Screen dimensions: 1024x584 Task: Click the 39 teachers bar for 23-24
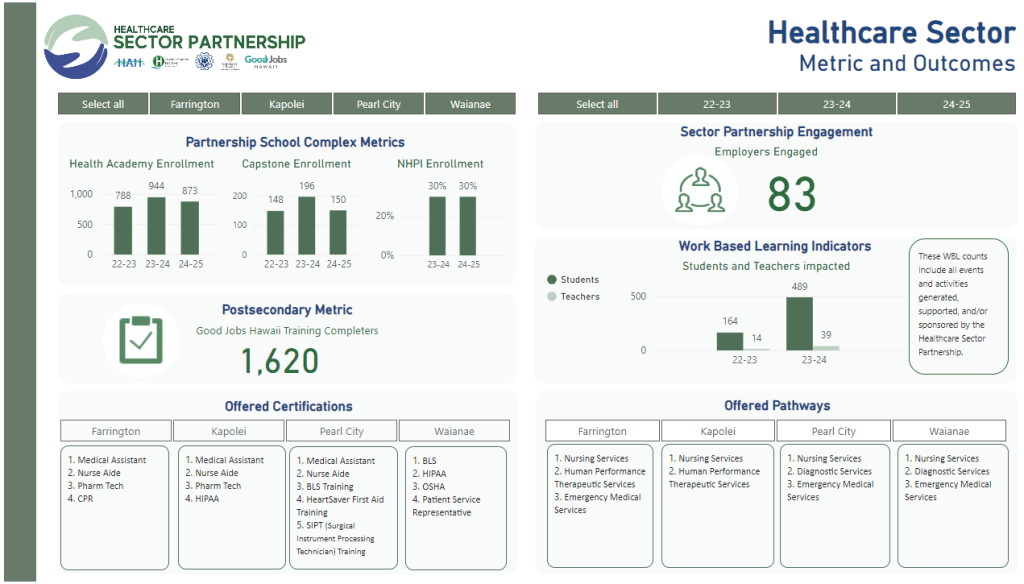click(826, 348)
